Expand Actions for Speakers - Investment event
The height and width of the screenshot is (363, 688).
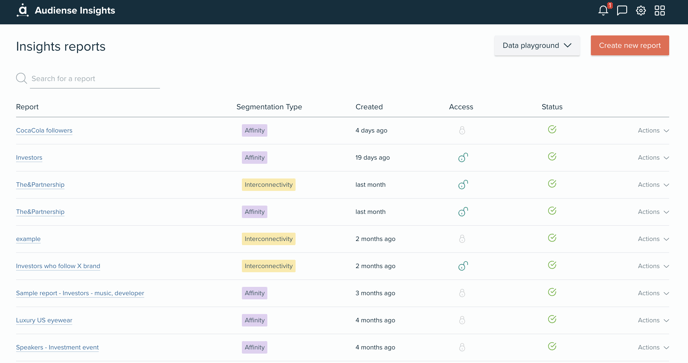653,347
